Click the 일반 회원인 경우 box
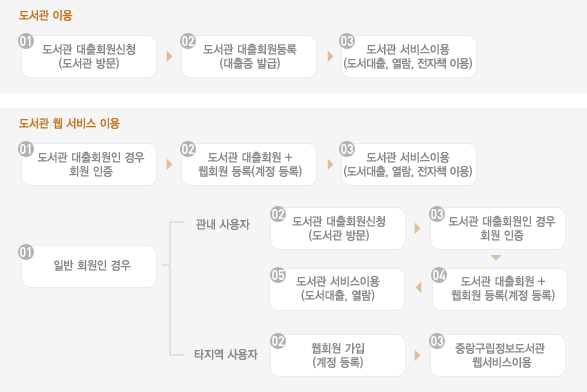This screenshot has width=587, height=392. click(89, 267)
